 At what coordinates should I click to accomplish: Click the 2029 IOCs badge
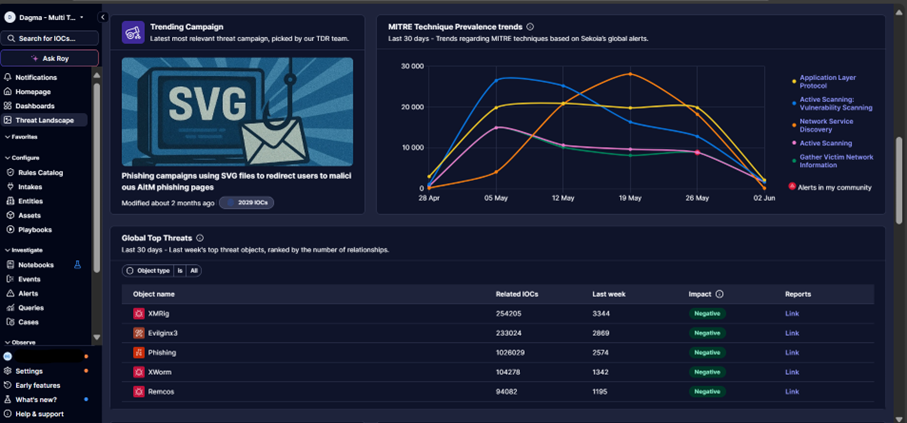[246, 203]
